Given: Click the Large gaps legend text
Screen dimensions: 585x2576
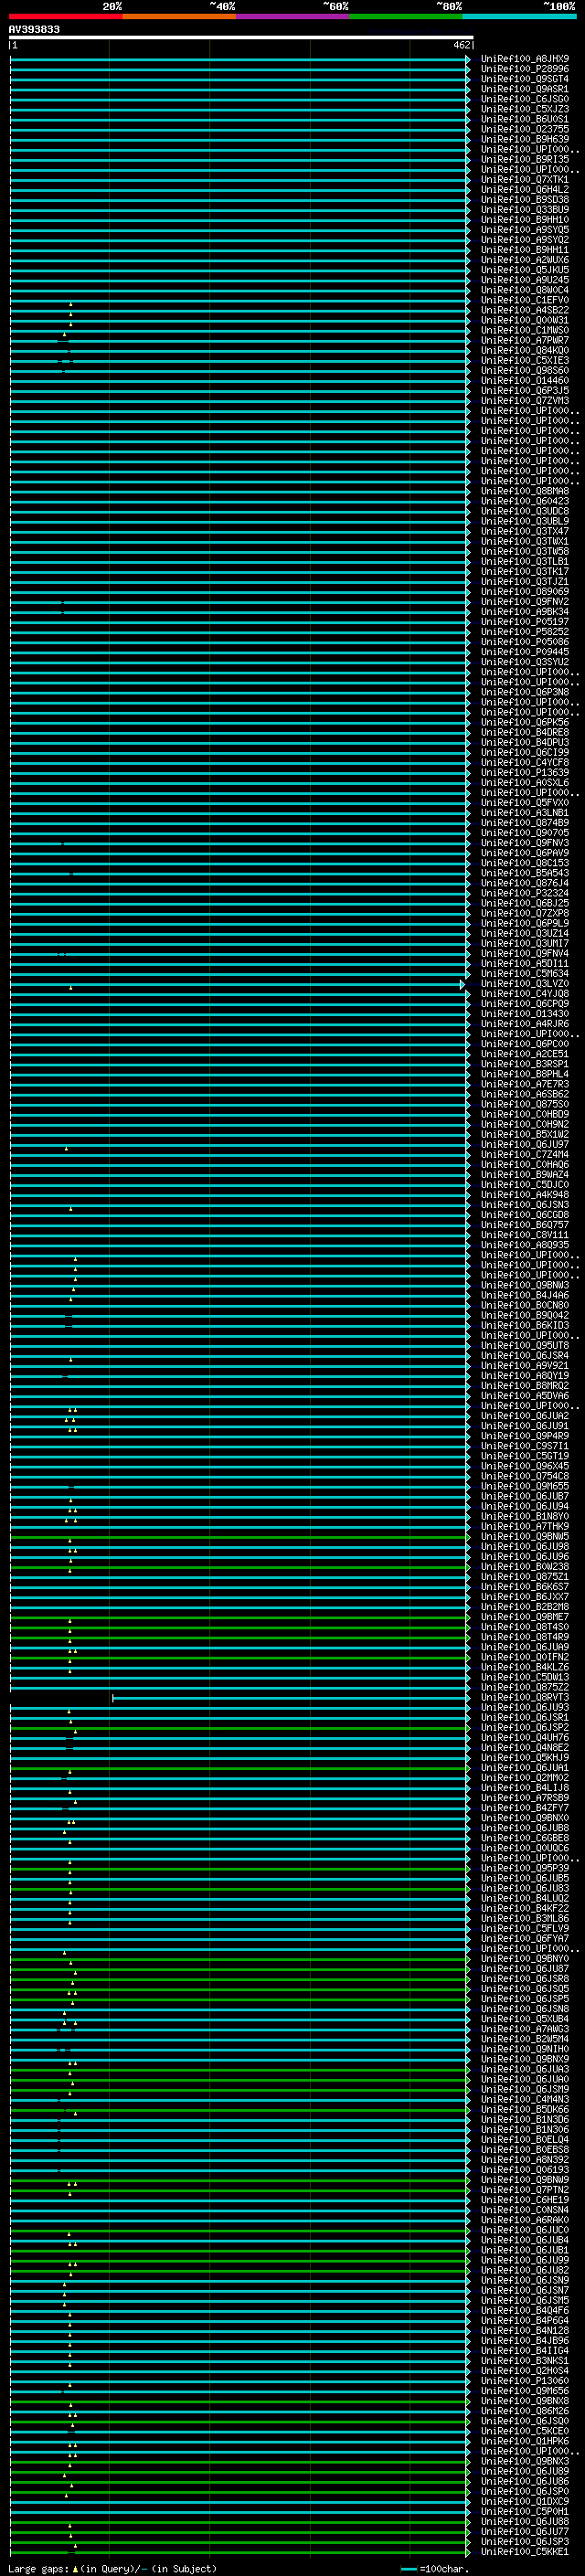Looking at the screenshot, I should (39, 2568).
